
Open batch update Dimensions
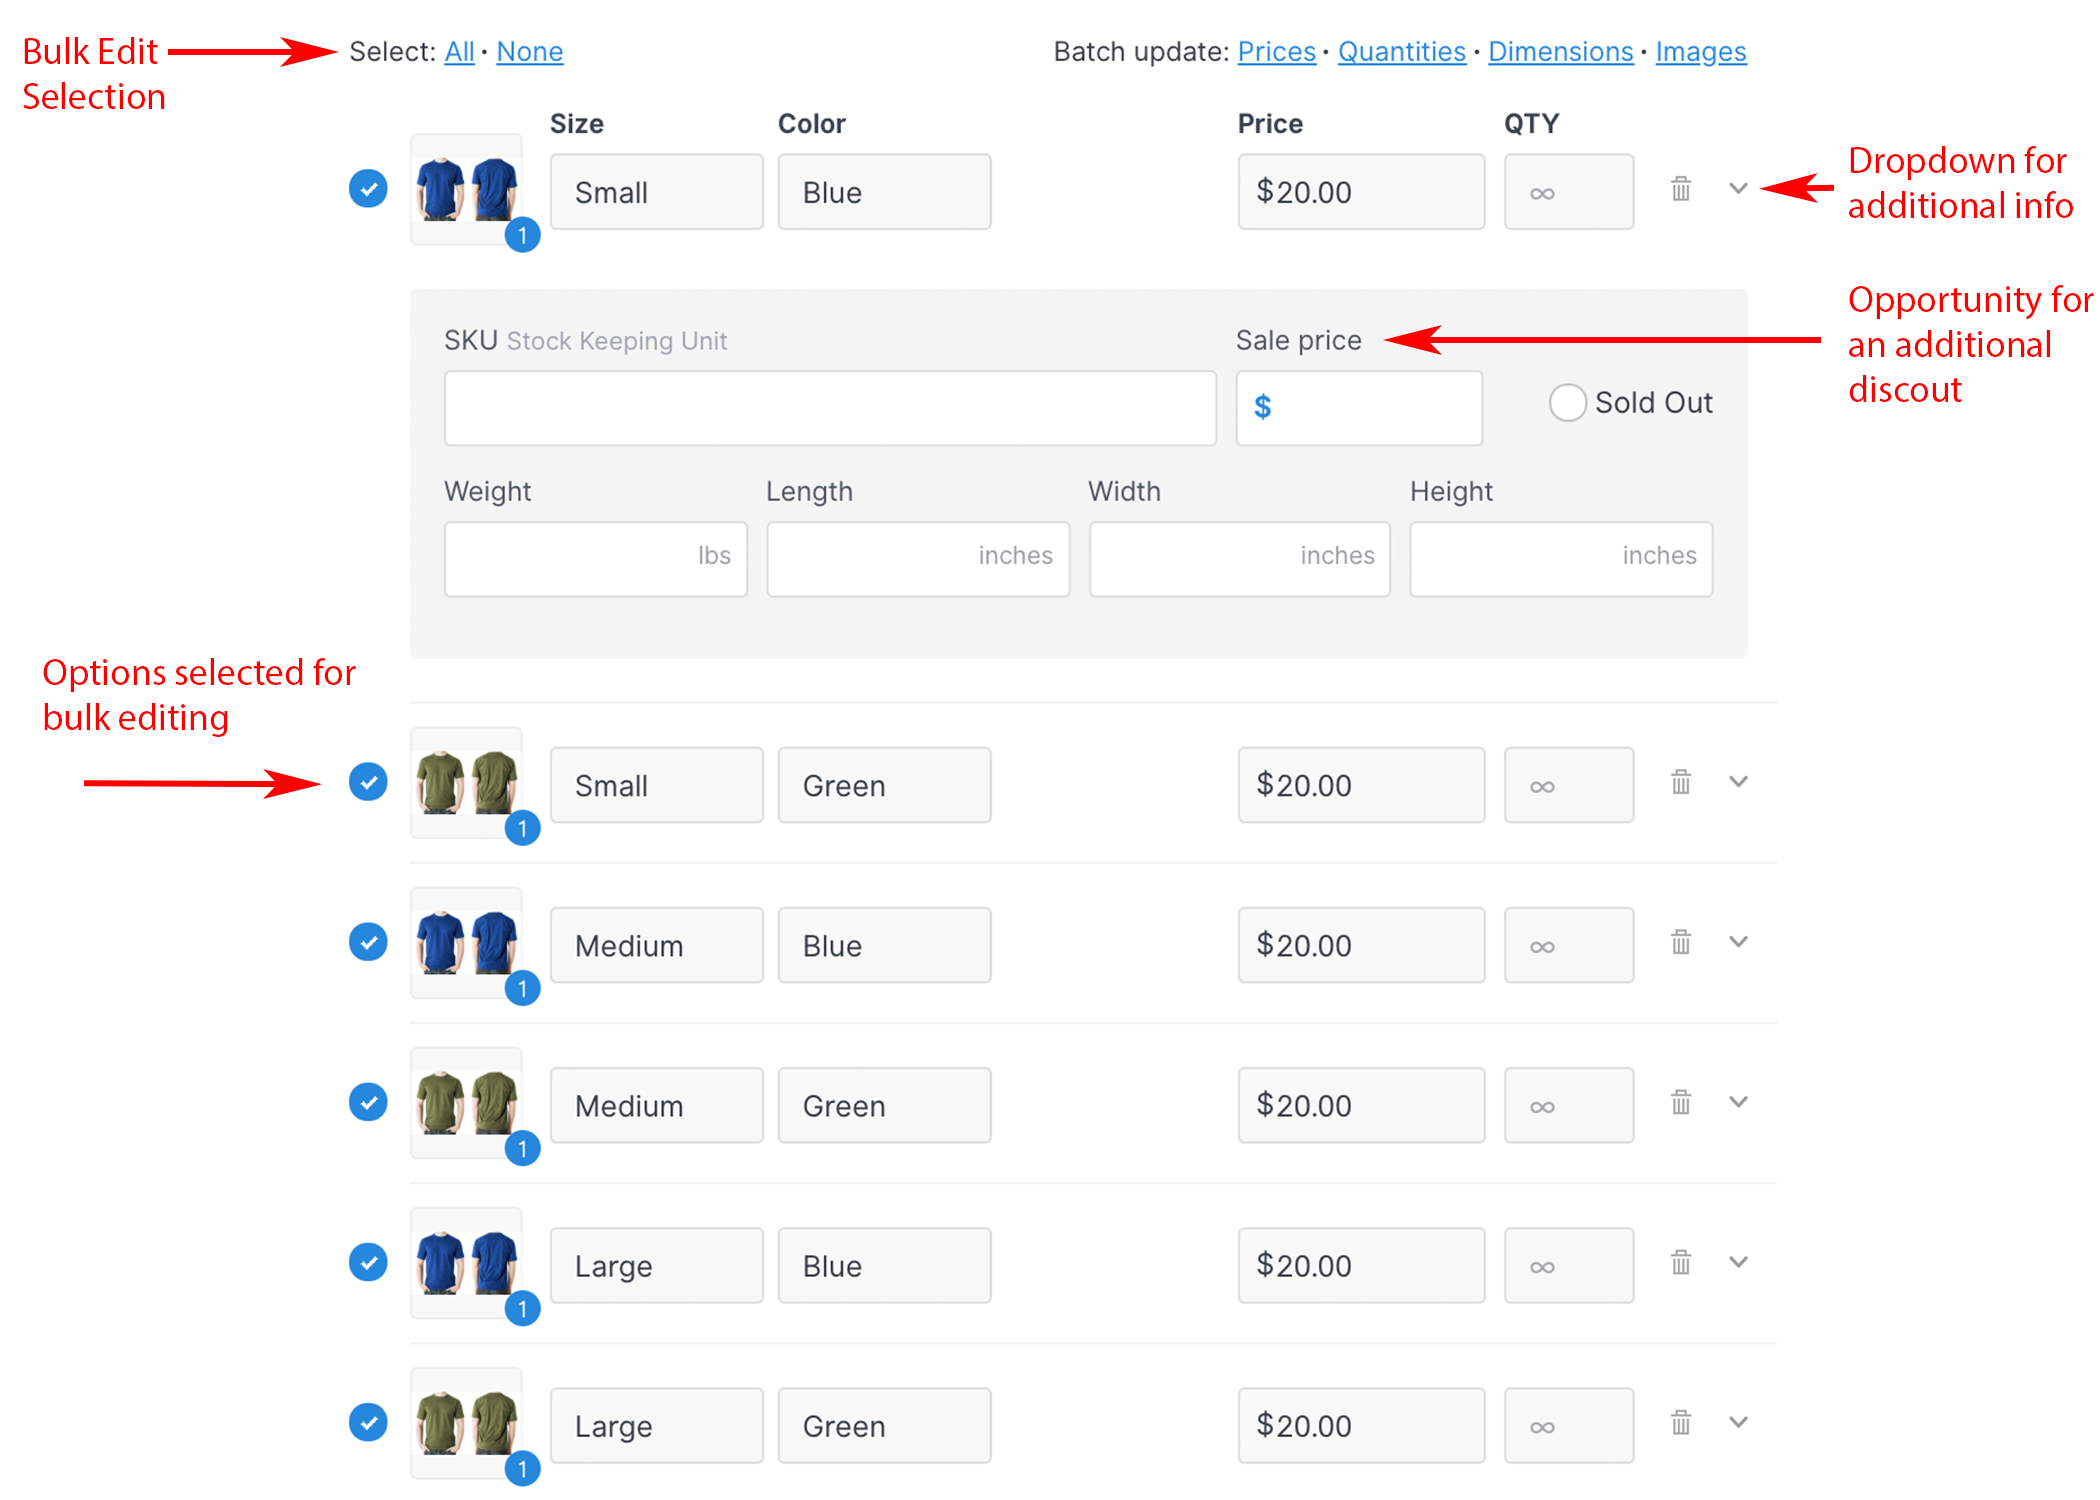tap(1560, 52)
